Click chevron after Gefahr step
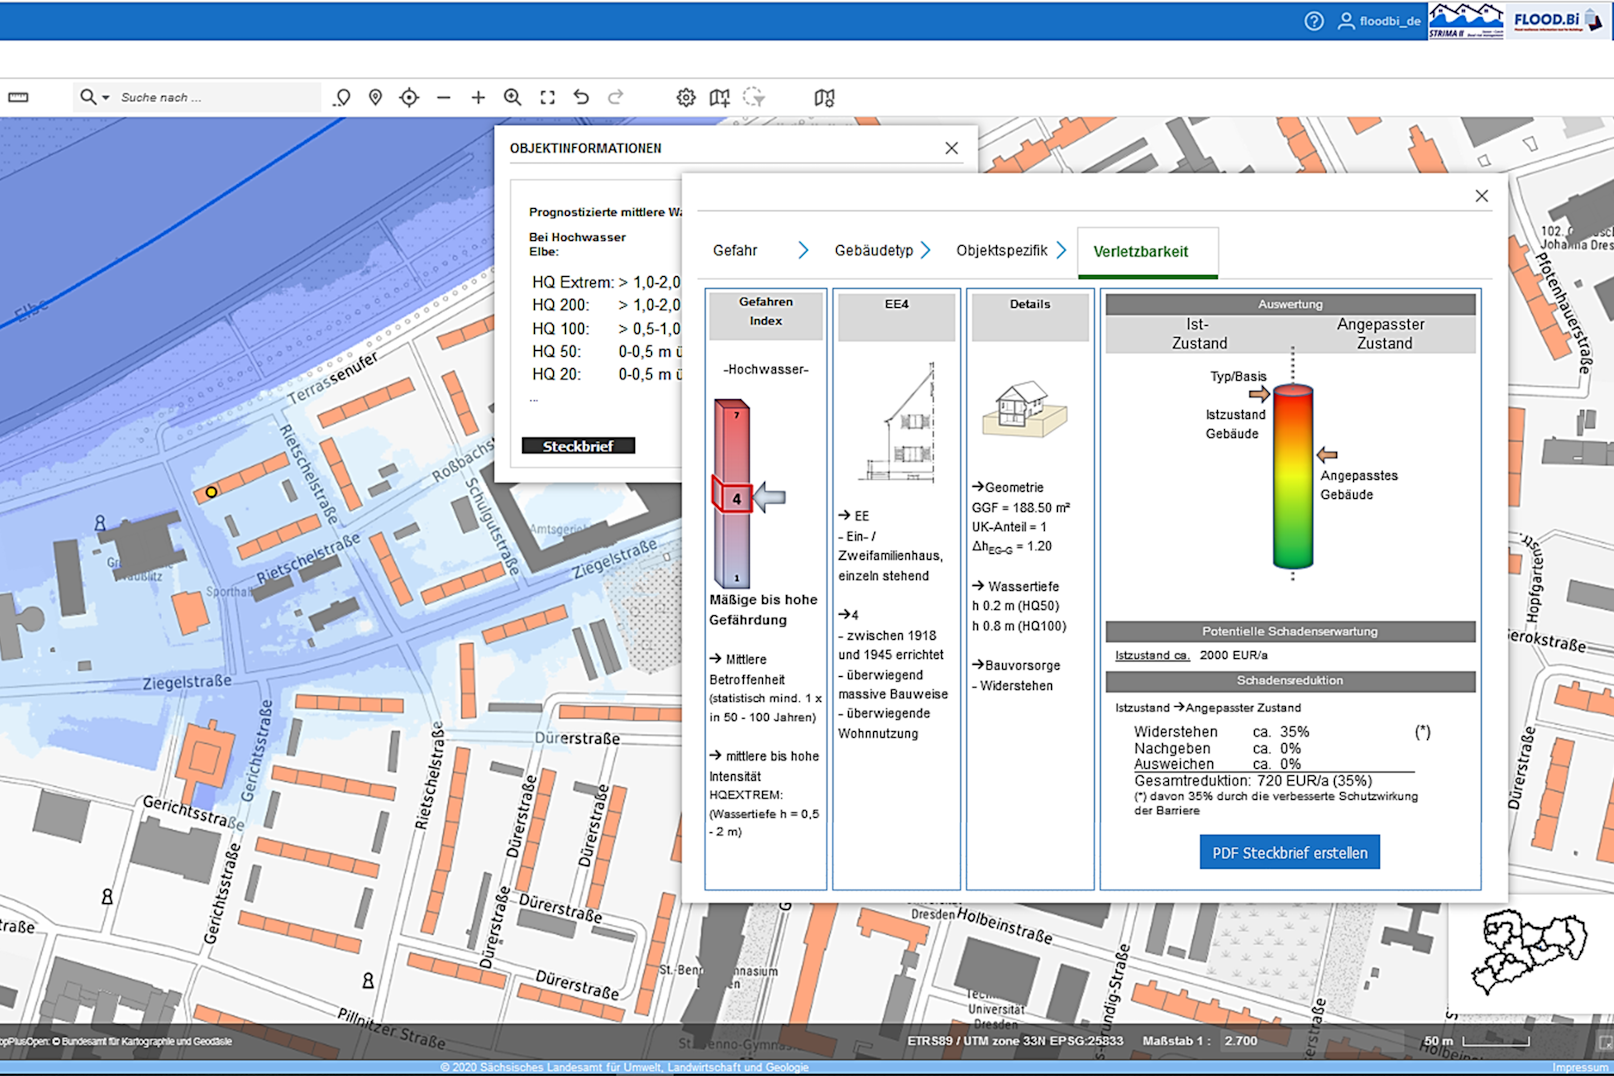This screenshot has width=1614, height=1076. 803,250
